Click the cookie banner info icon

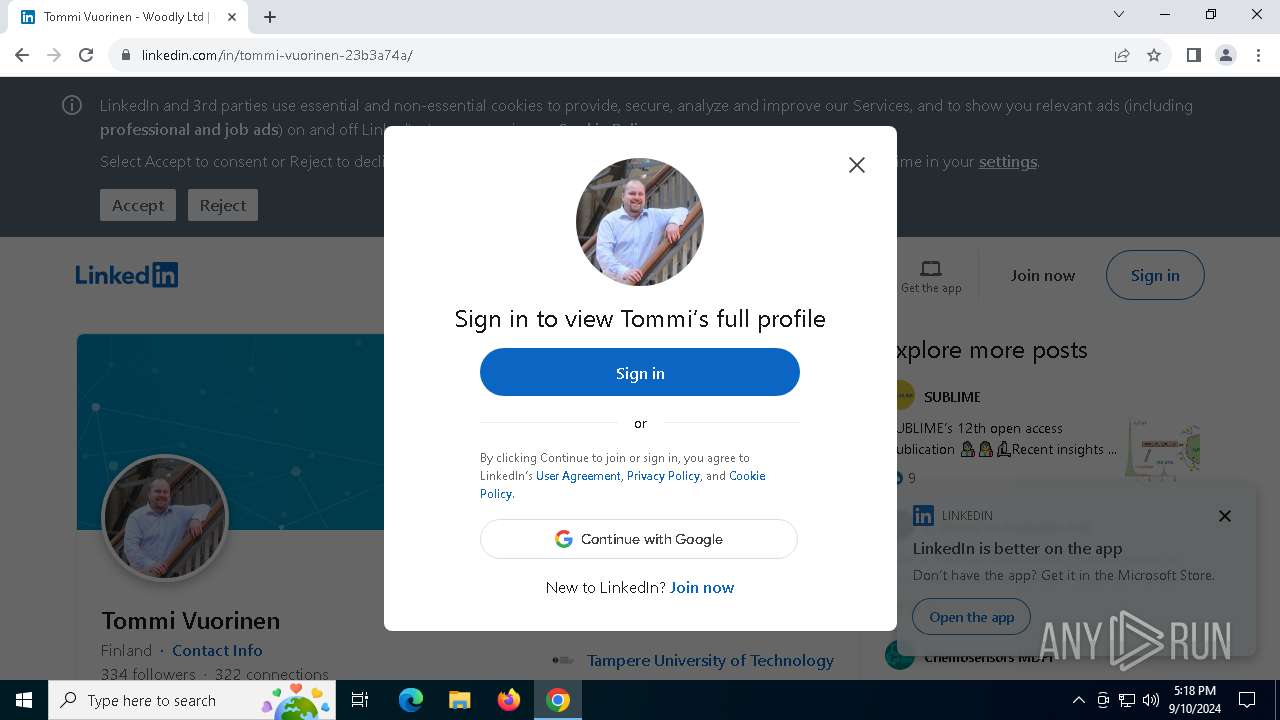72,105
